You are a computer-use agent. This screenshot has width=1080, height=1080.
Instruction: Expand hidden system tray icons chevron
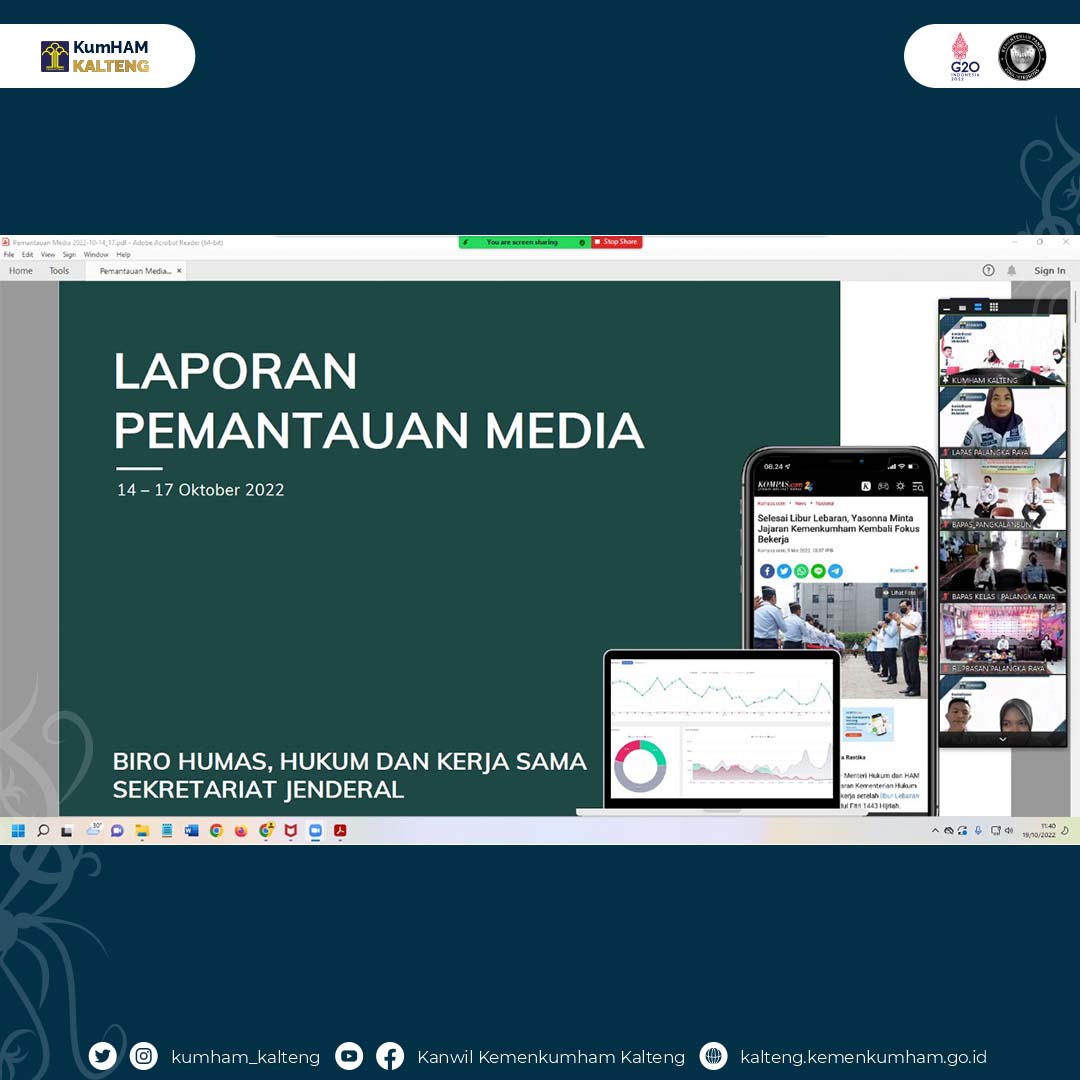(x=935, y=830)
